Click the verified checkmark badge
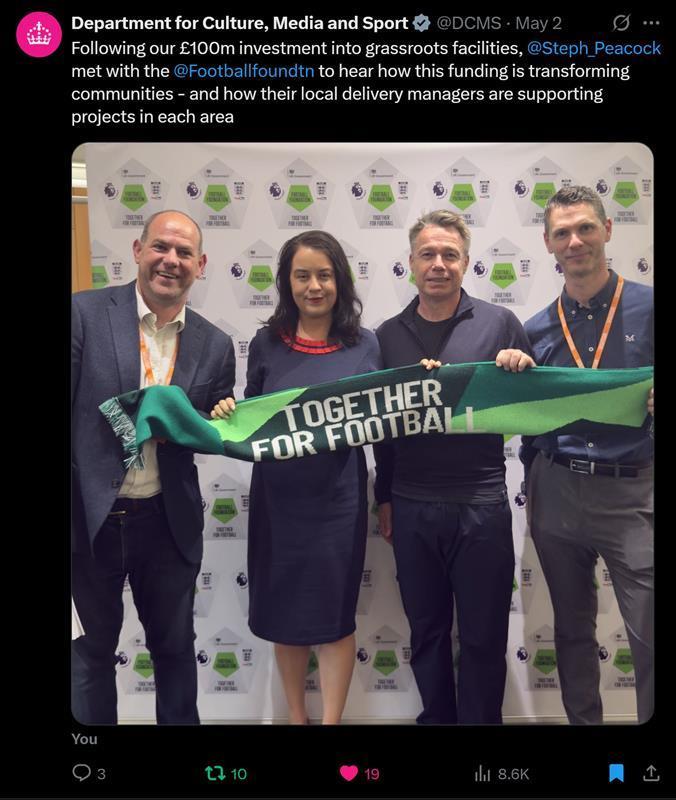 click(x=421, y=23)
